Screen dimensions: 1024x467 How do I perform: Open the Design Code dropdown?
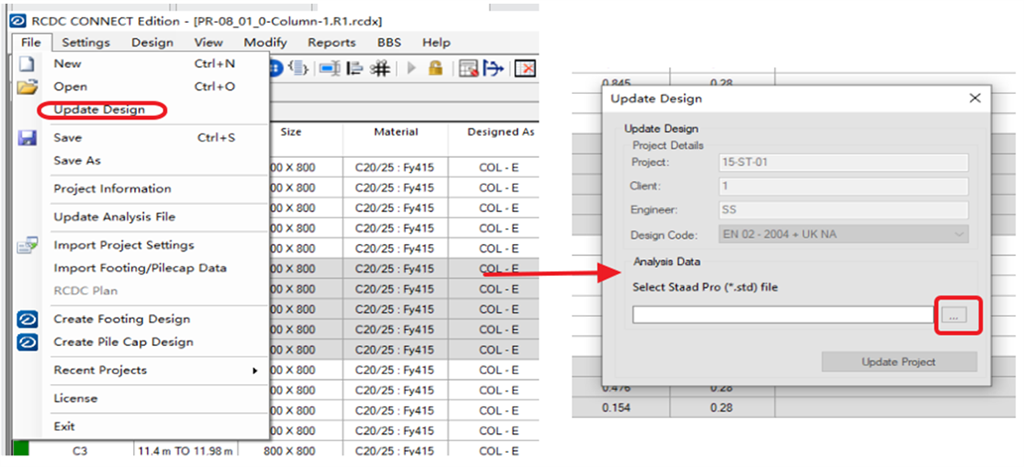click(x=844, y=234)
